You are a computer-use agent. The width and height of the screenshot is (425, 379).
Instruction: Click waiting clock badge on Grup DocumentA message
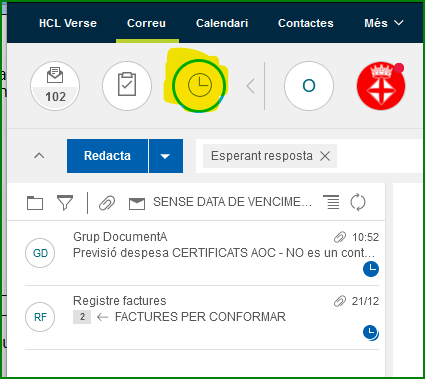371,269
